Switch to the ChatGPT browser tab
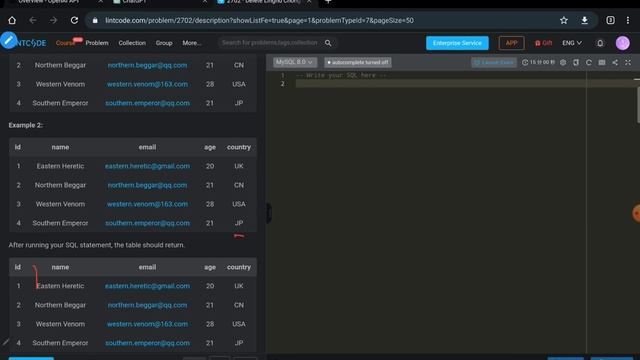640x360 pixels. pyautogui.click(x=159, y=2)
